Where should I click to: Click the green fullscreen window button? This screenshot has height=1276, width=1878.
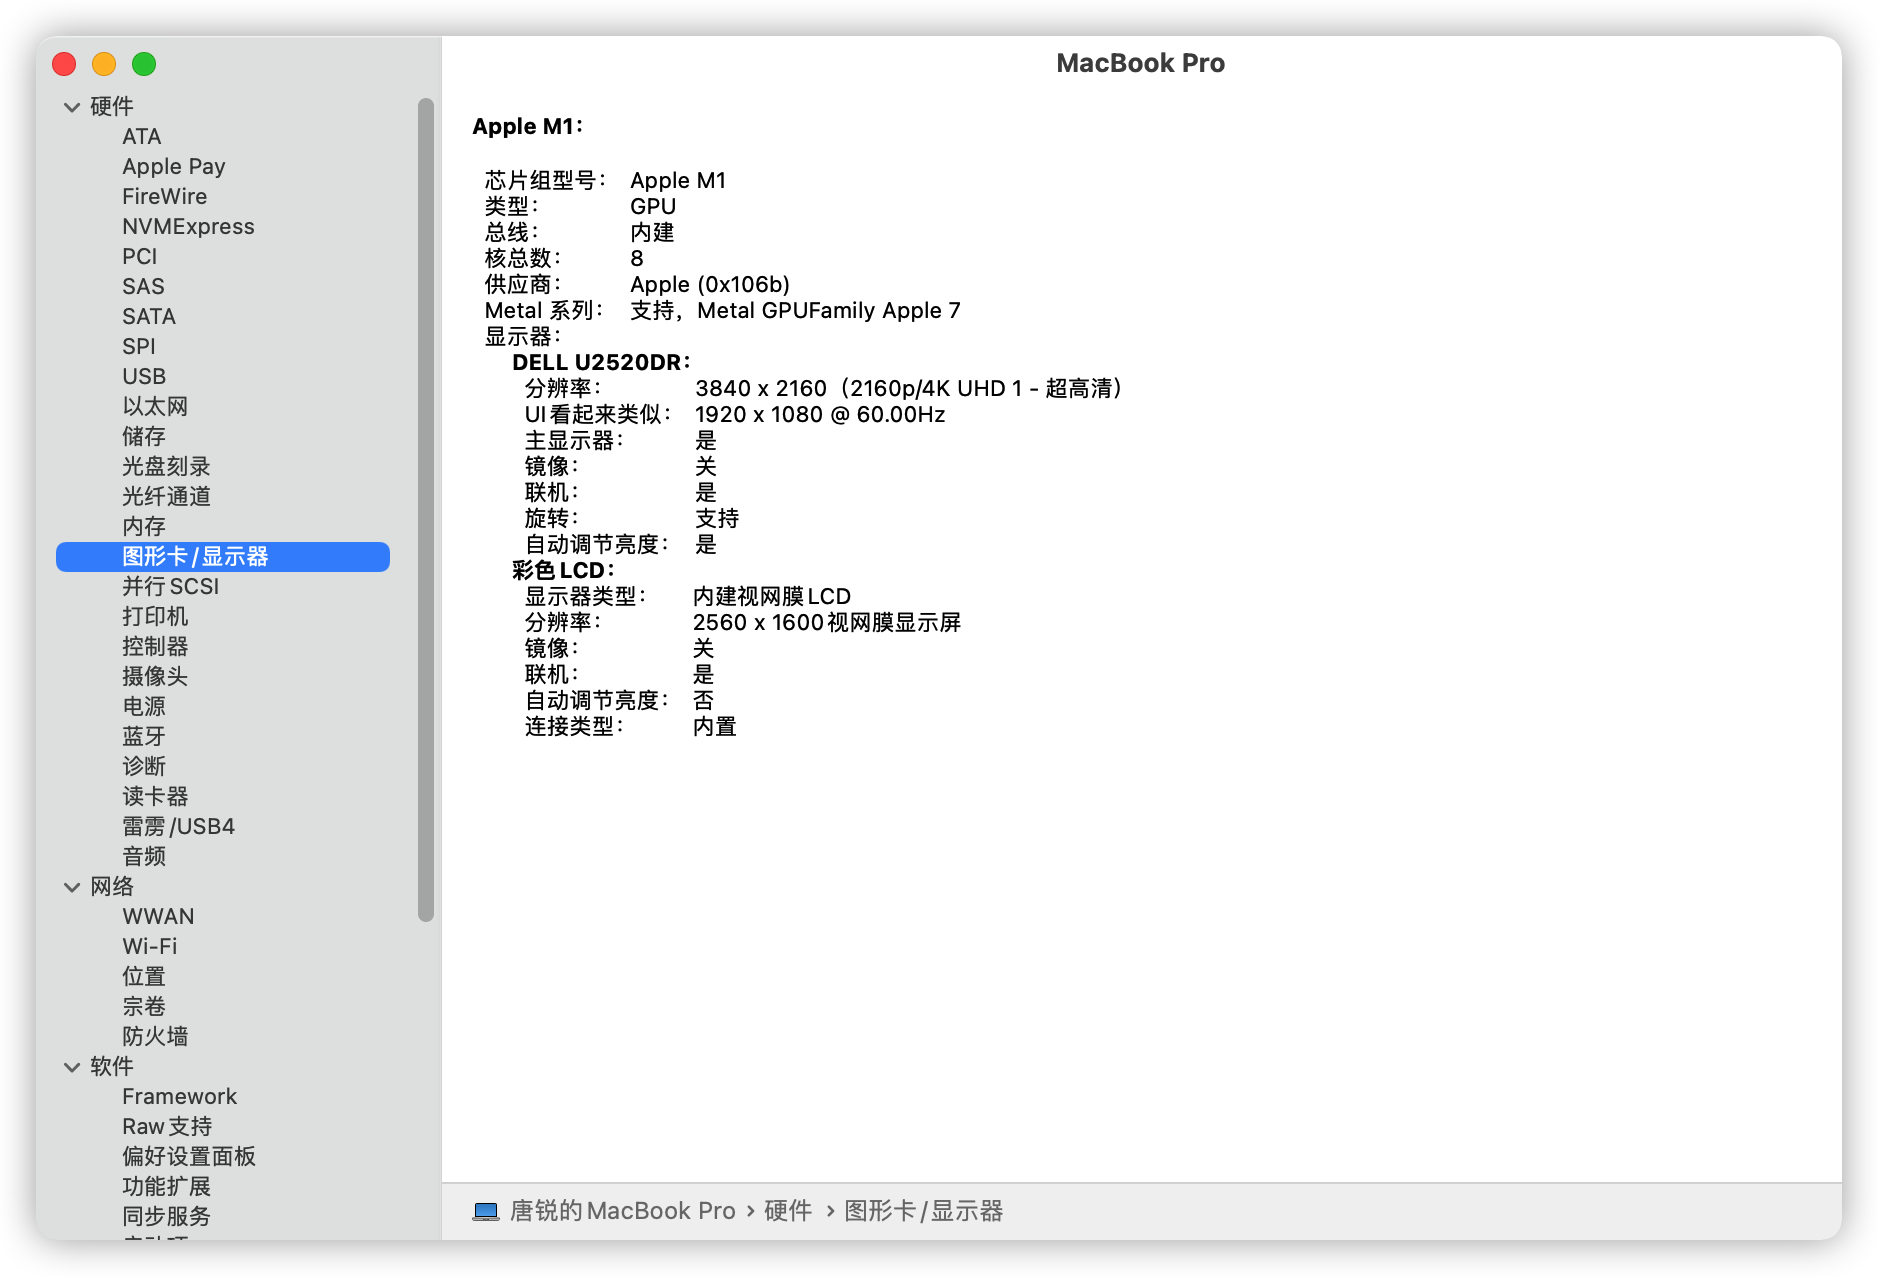(x=144, y=64)
